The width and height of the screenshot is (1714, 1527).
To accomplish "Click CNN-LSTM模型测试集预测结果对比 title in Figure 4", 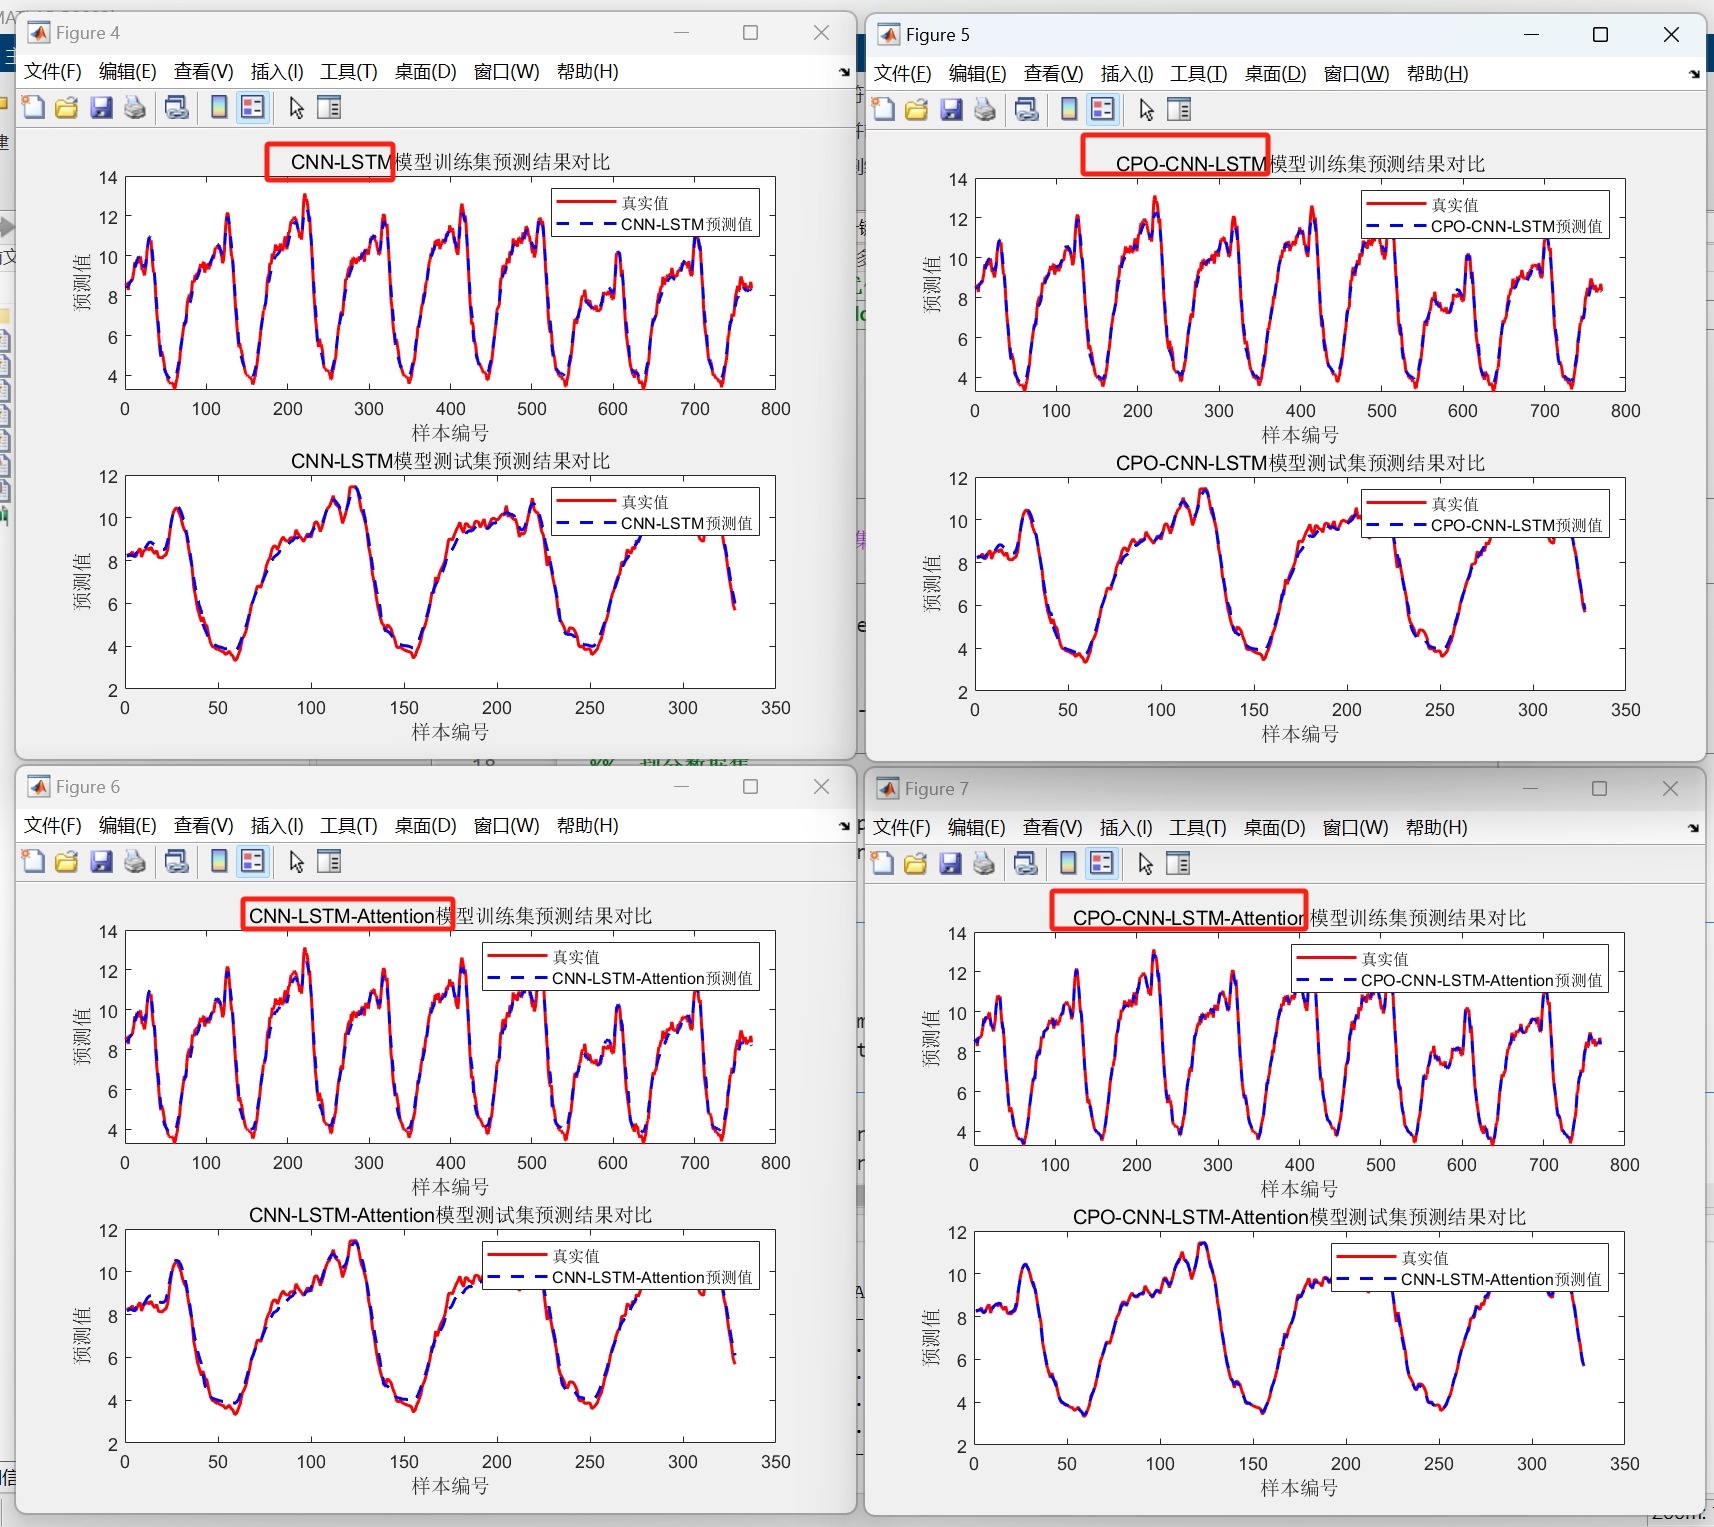I will (450, 461).
